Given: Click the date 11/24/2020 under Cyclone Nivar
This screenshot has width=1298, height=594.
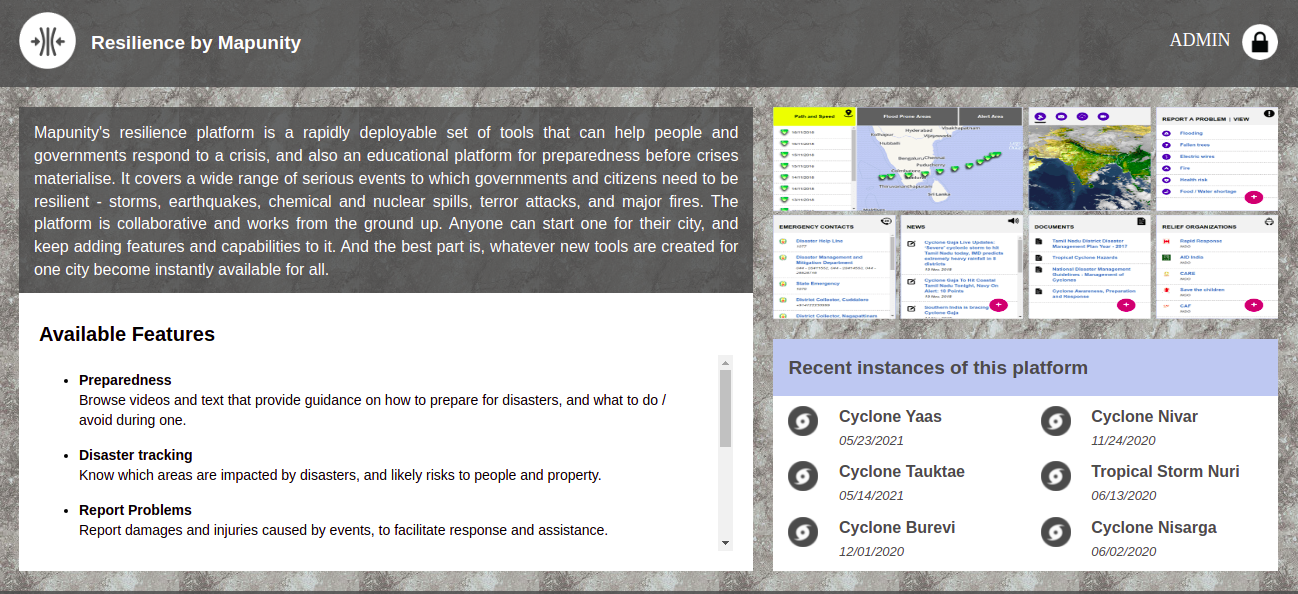Looking at the screenshot, I should tap(1123, 440).
